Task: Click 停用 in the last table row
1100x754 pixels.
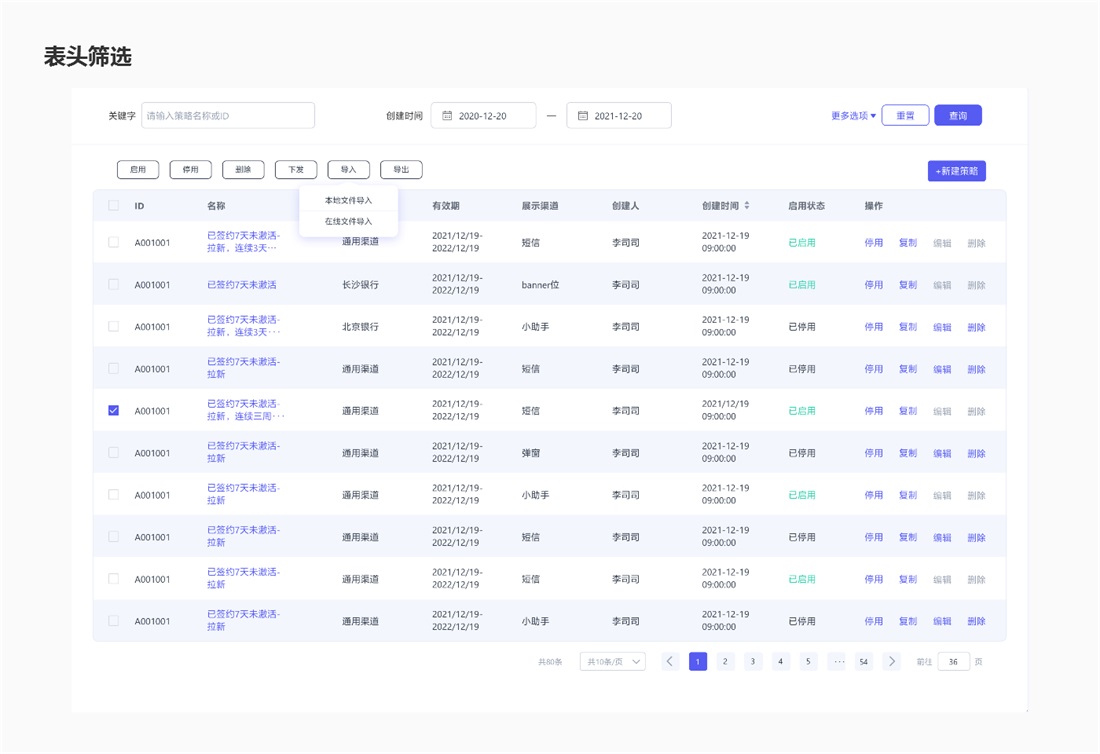Action: [x=873, y=621]
